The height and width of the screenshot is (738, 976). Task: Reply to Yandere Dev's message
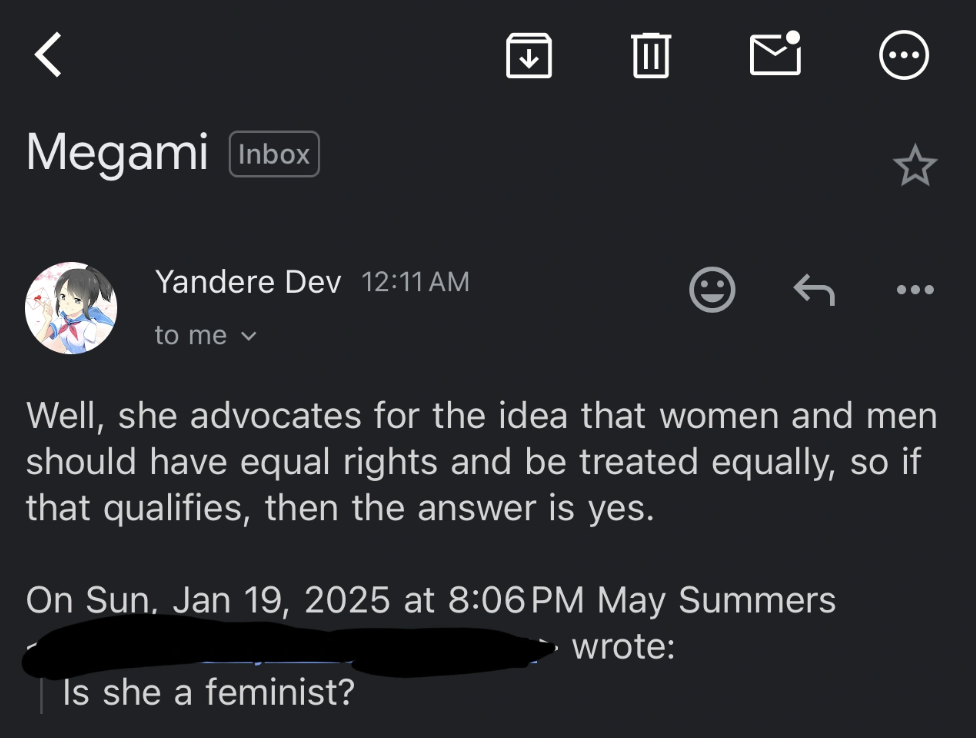[814, 290]
